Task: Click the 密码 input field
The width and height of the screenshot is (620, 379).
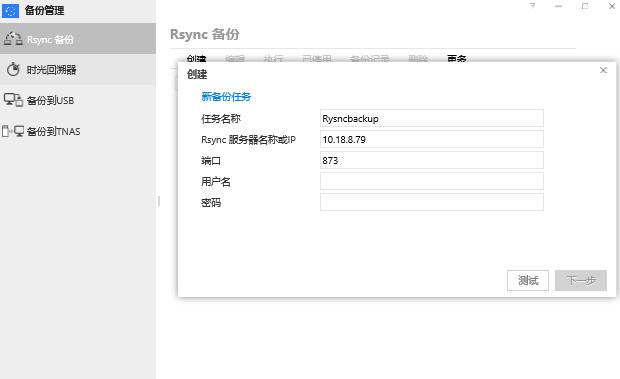Action: click(x=432, y=202)
